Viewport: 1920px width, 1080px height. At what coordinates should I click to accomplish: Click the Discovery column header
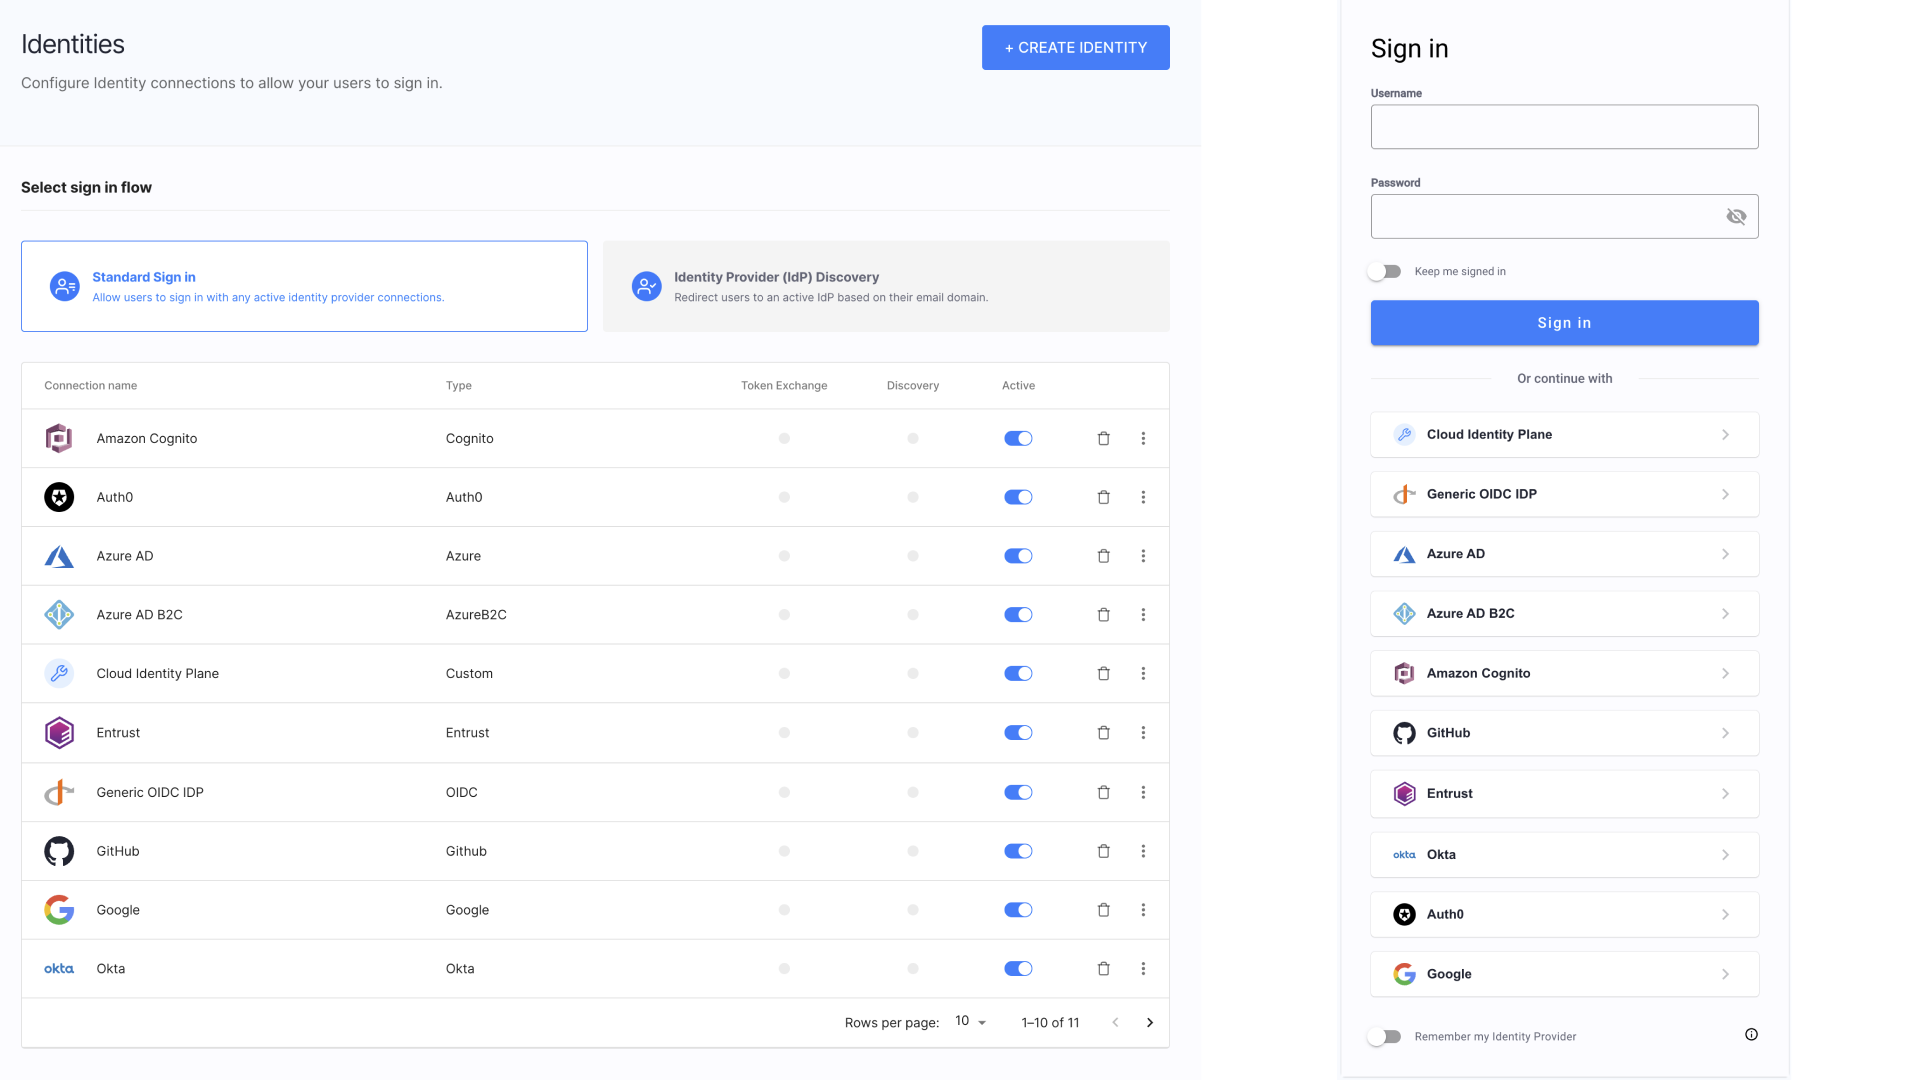pos(913,386)
